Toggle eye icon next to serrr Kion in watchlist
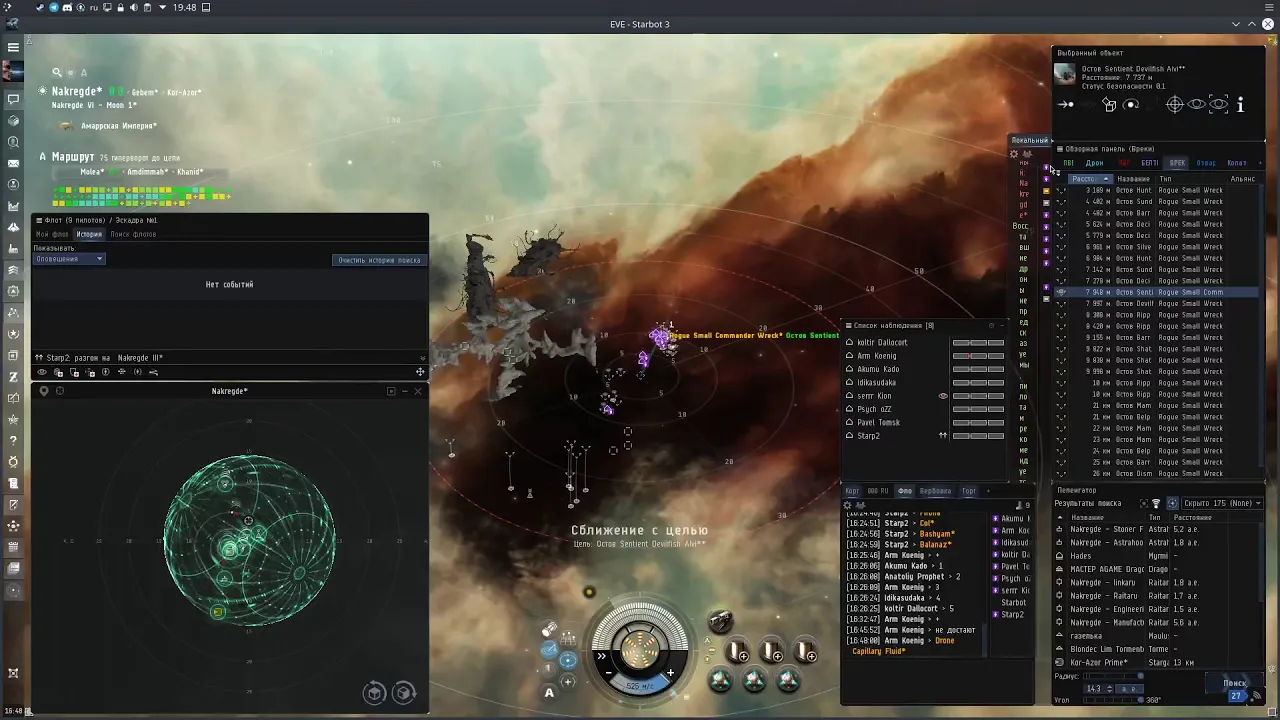1280x720 pixels. [x=942, y=396]
